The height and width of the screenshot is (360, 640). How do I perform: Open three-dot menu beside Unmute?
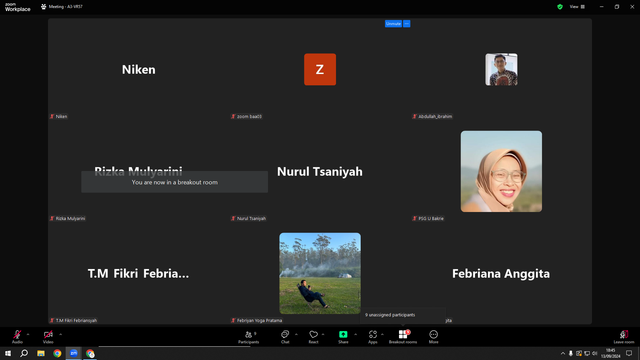click(407, 24)
